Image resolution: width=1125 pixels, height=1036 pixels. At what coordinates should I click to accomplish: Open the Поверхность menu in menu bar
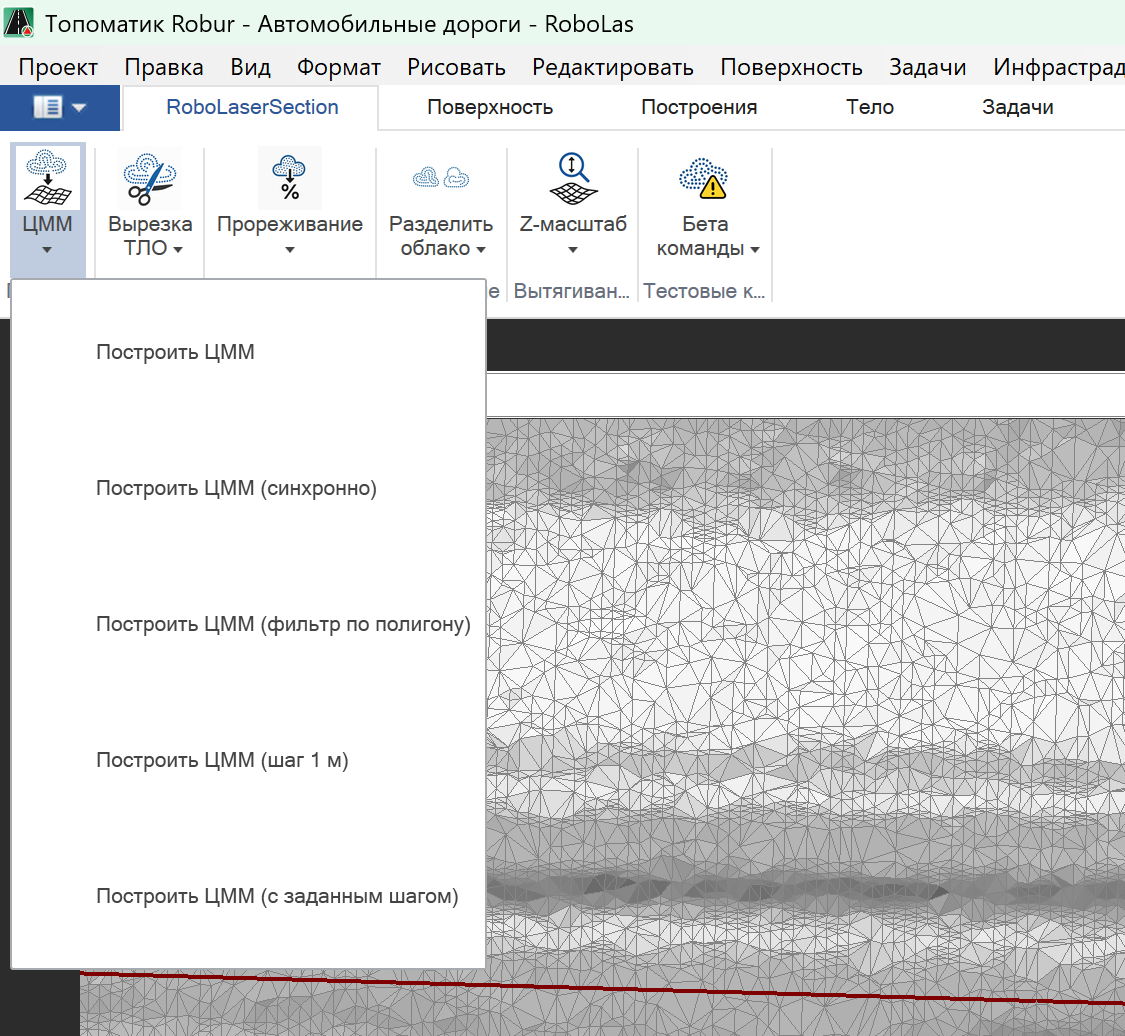click(791, 67)
